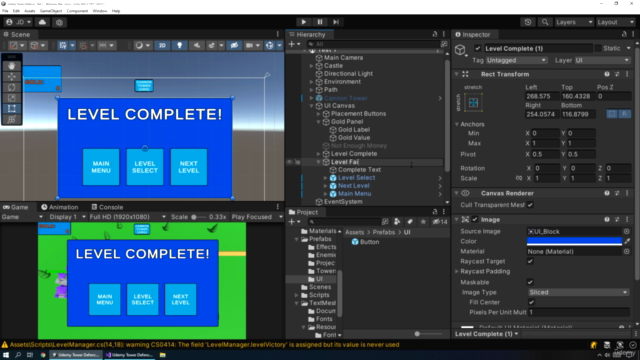
Task: Click the MAIN MENU button in Scene view
Action: point(101,167)
